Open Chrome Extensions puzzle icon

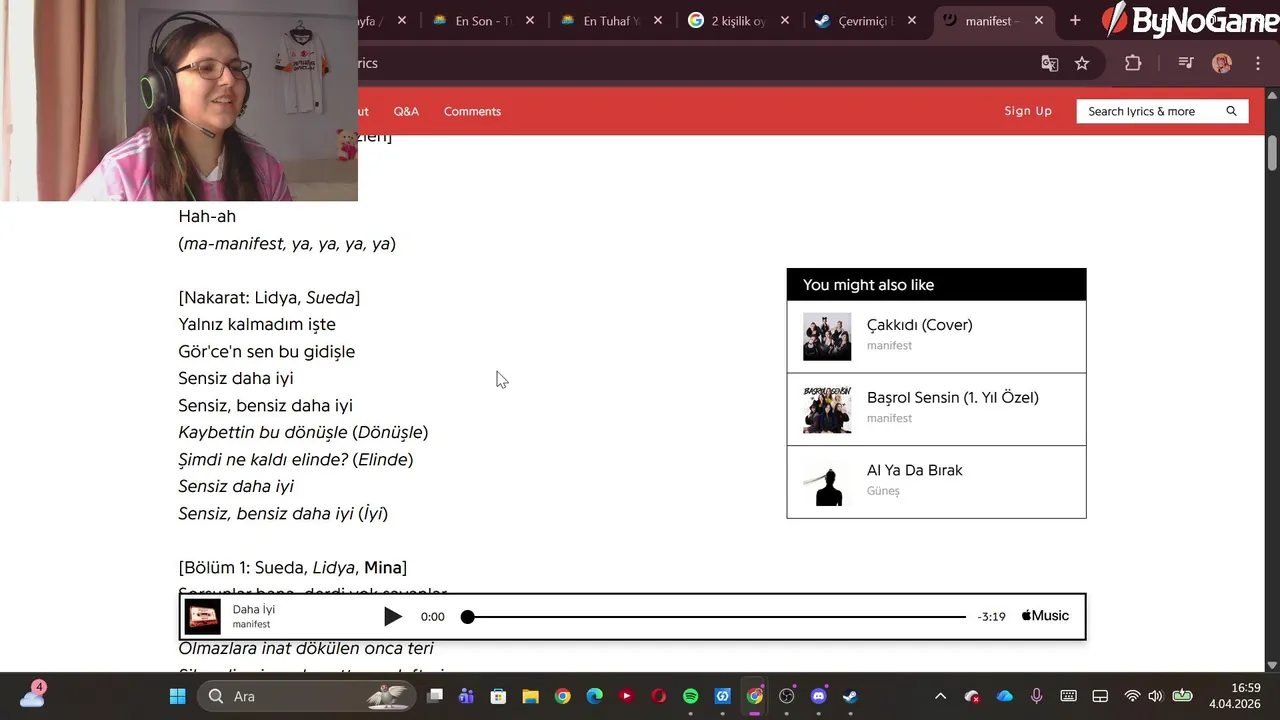[x=1133, y=63]
